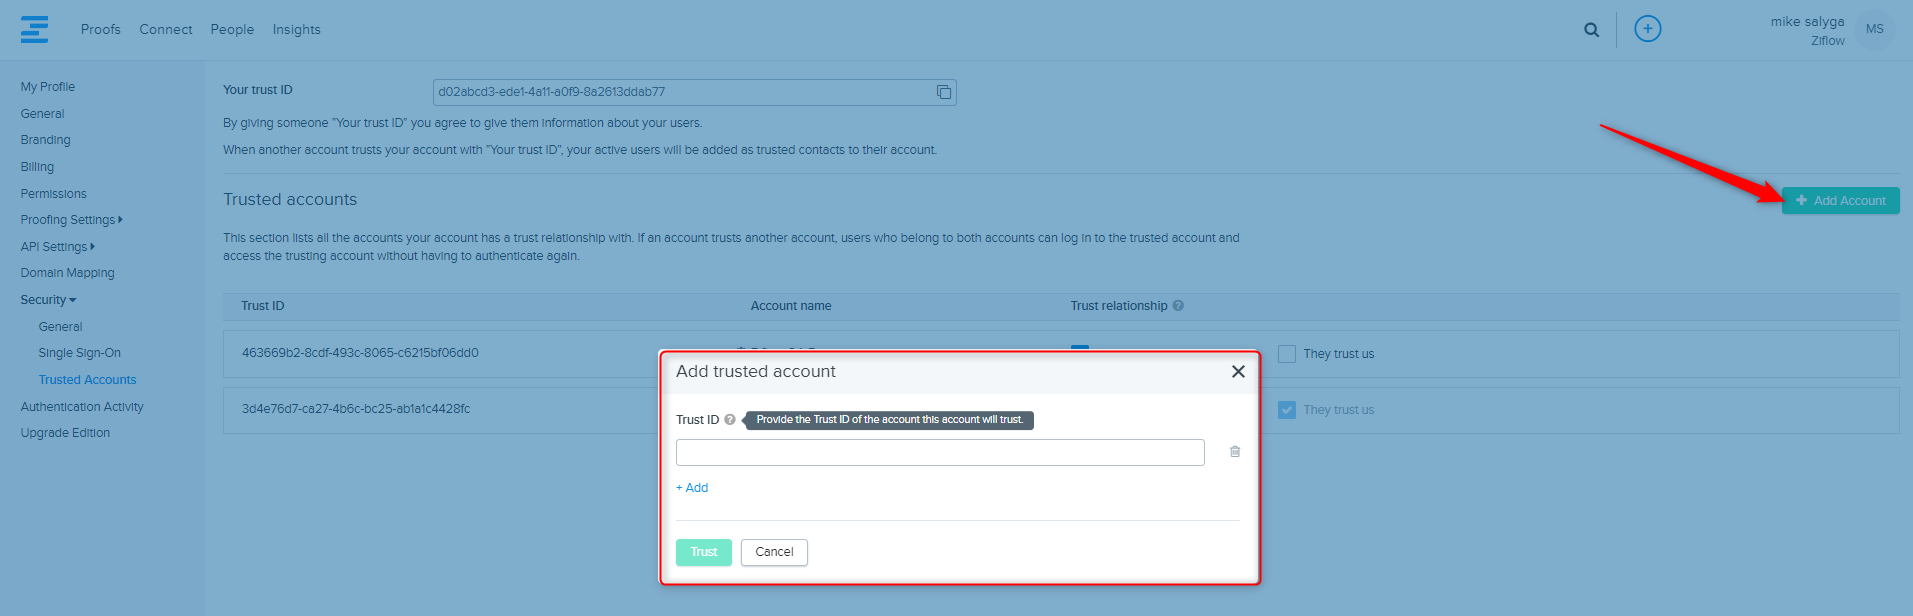Screen dimensions: 1913x616
Task: Click the '+ Add' link in dialog
Action: [692, 488]
